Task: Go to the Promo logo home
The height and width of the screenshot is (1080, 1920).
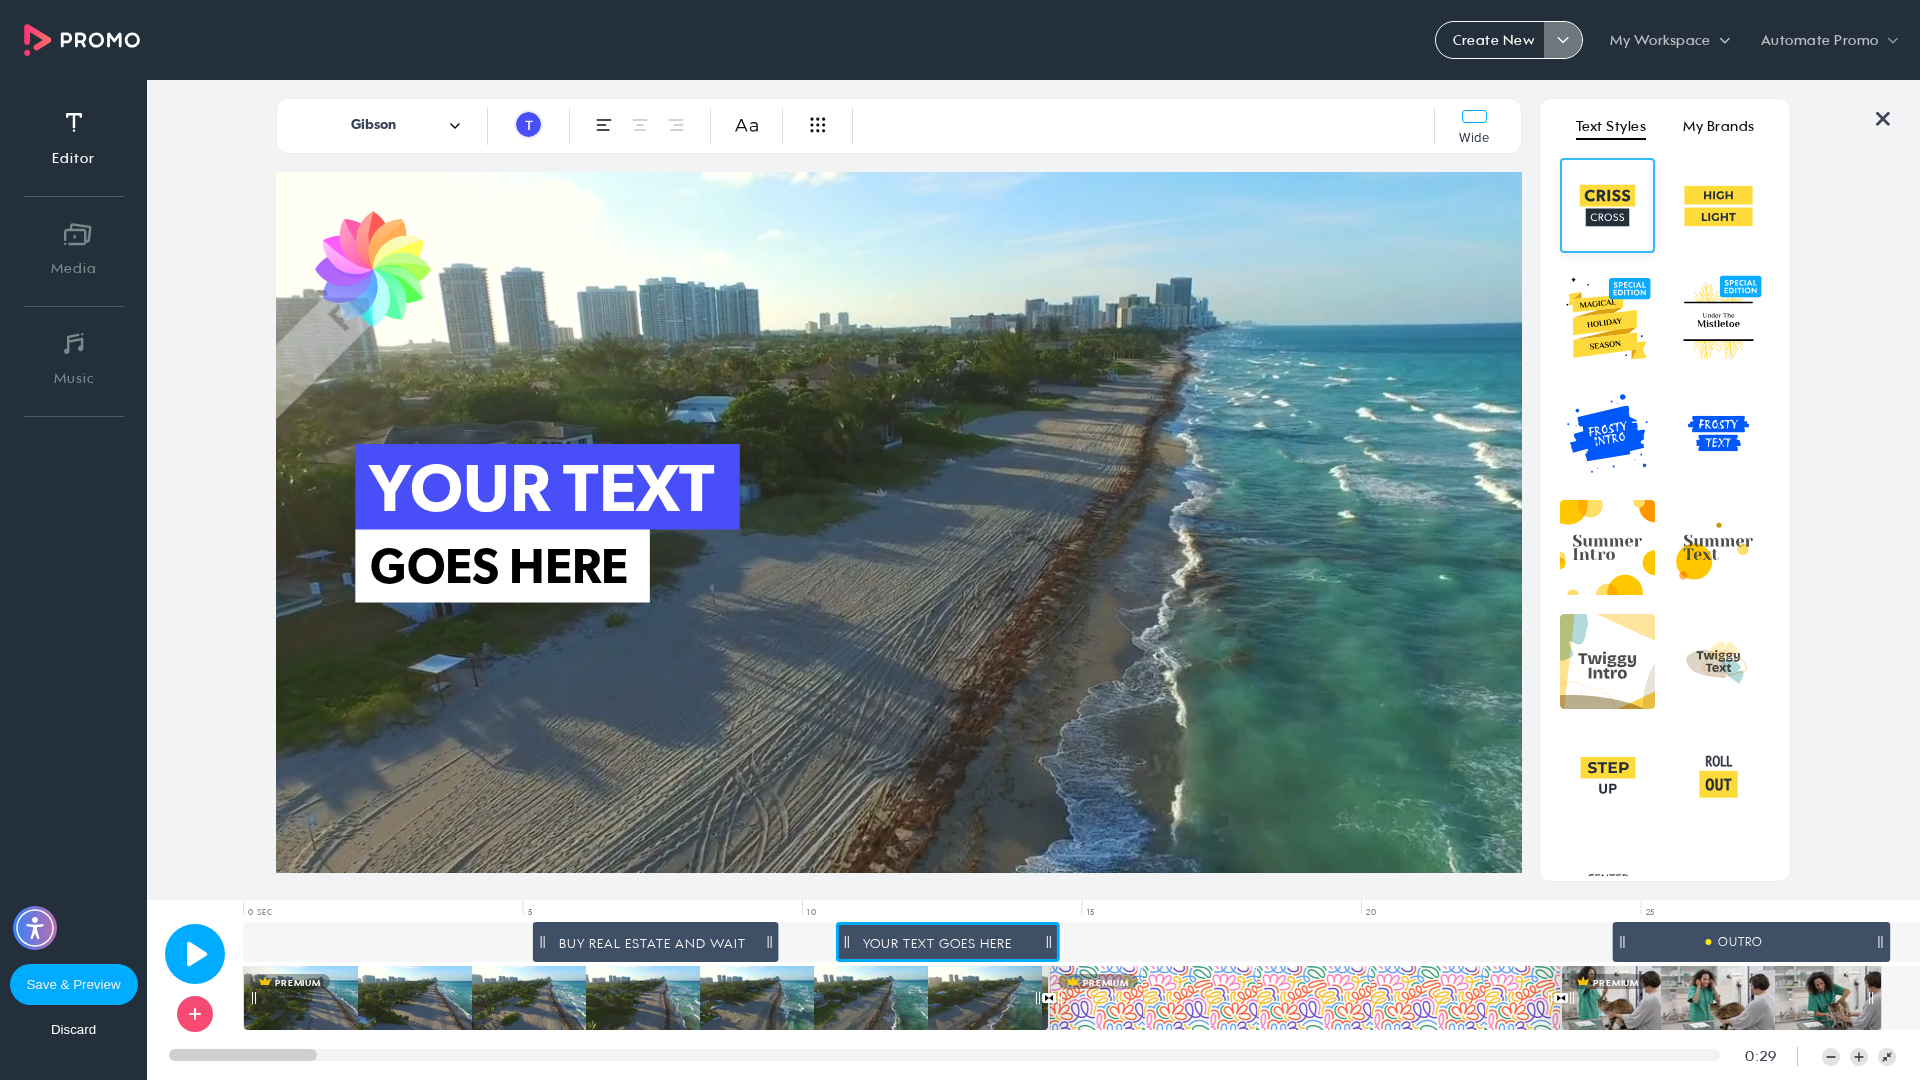Action: click(x=82, y=40)
